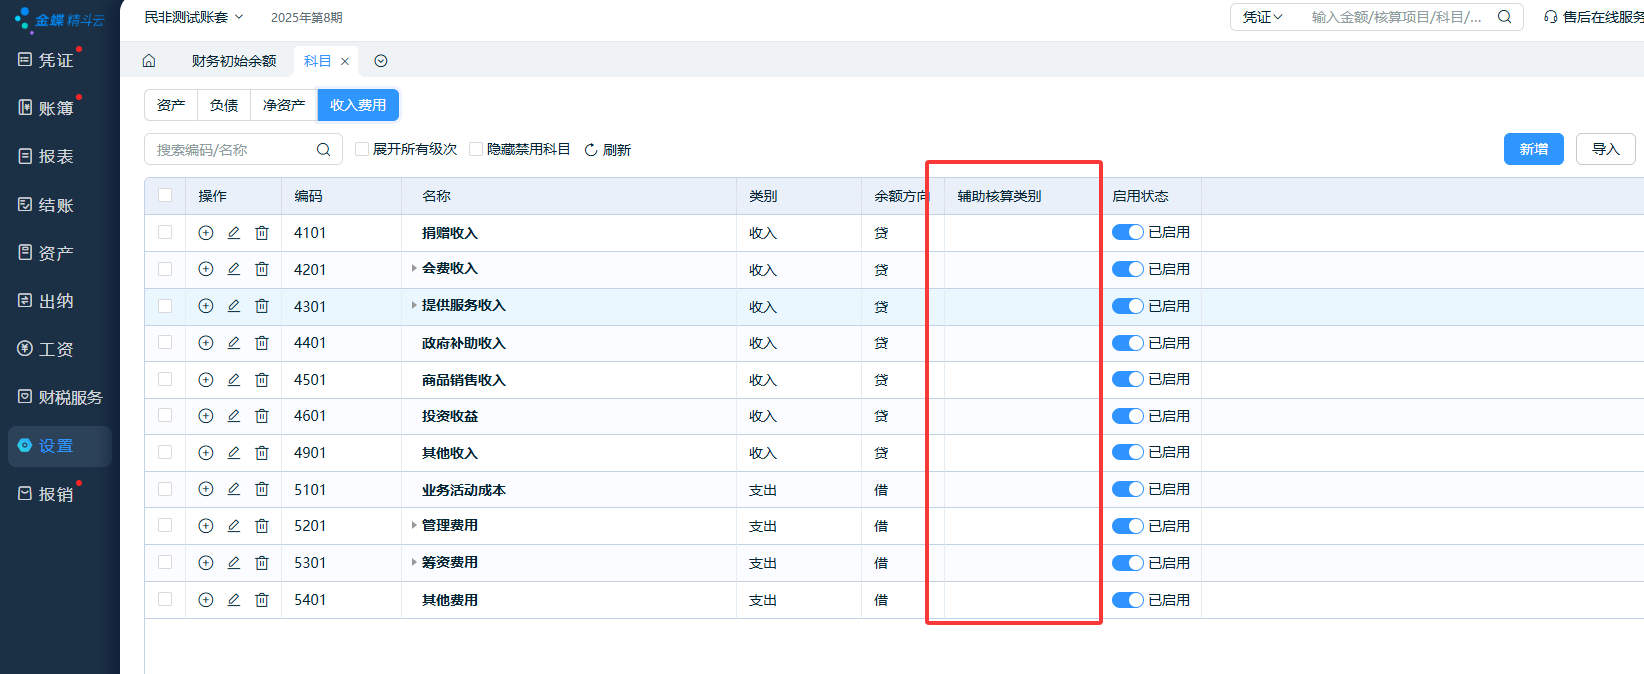The width and height of the screenshot is (1644, 674).
Task: Click edit pencil icon for 5401 其他费用
Action: (234, 600)
